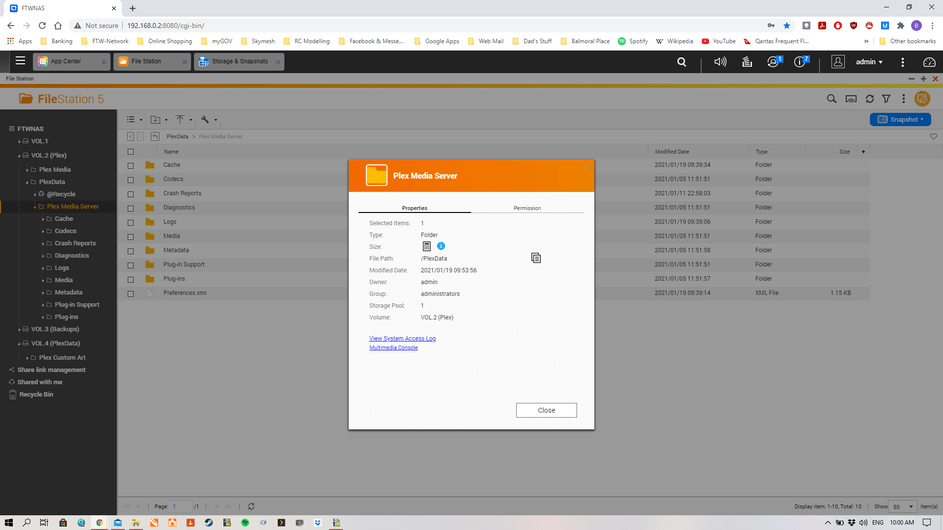Viewport: 943px width, 530px height.
Task: Refresh File Station using refresh icon
Action: 870,99
